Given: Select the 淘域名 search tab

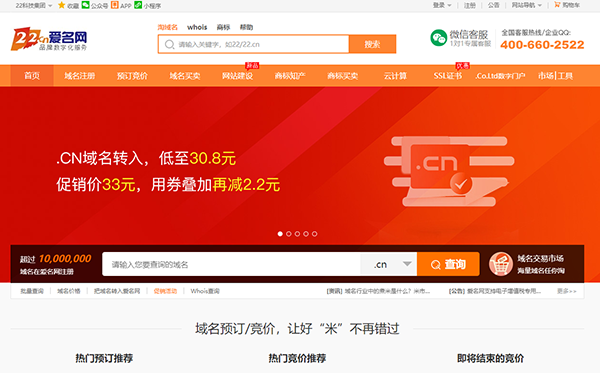Looking at the screenshot, I should pyautogui.click(x=168, y=27).
